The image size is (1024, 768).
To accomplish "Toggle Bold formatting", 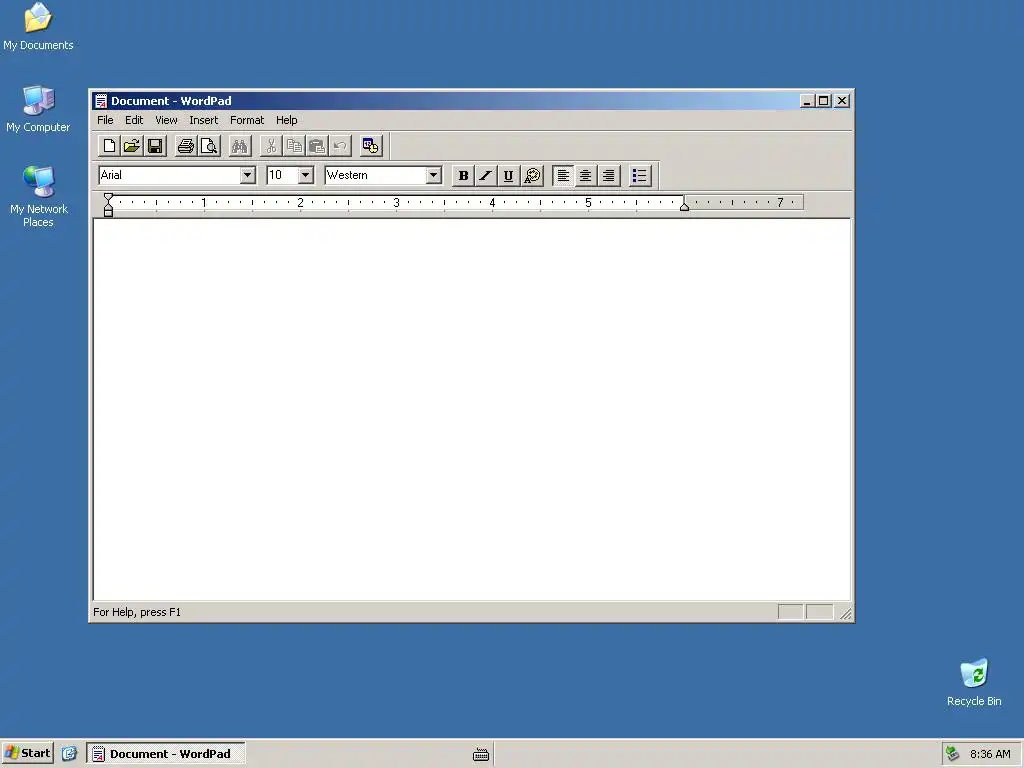I will tap(463, 176).
